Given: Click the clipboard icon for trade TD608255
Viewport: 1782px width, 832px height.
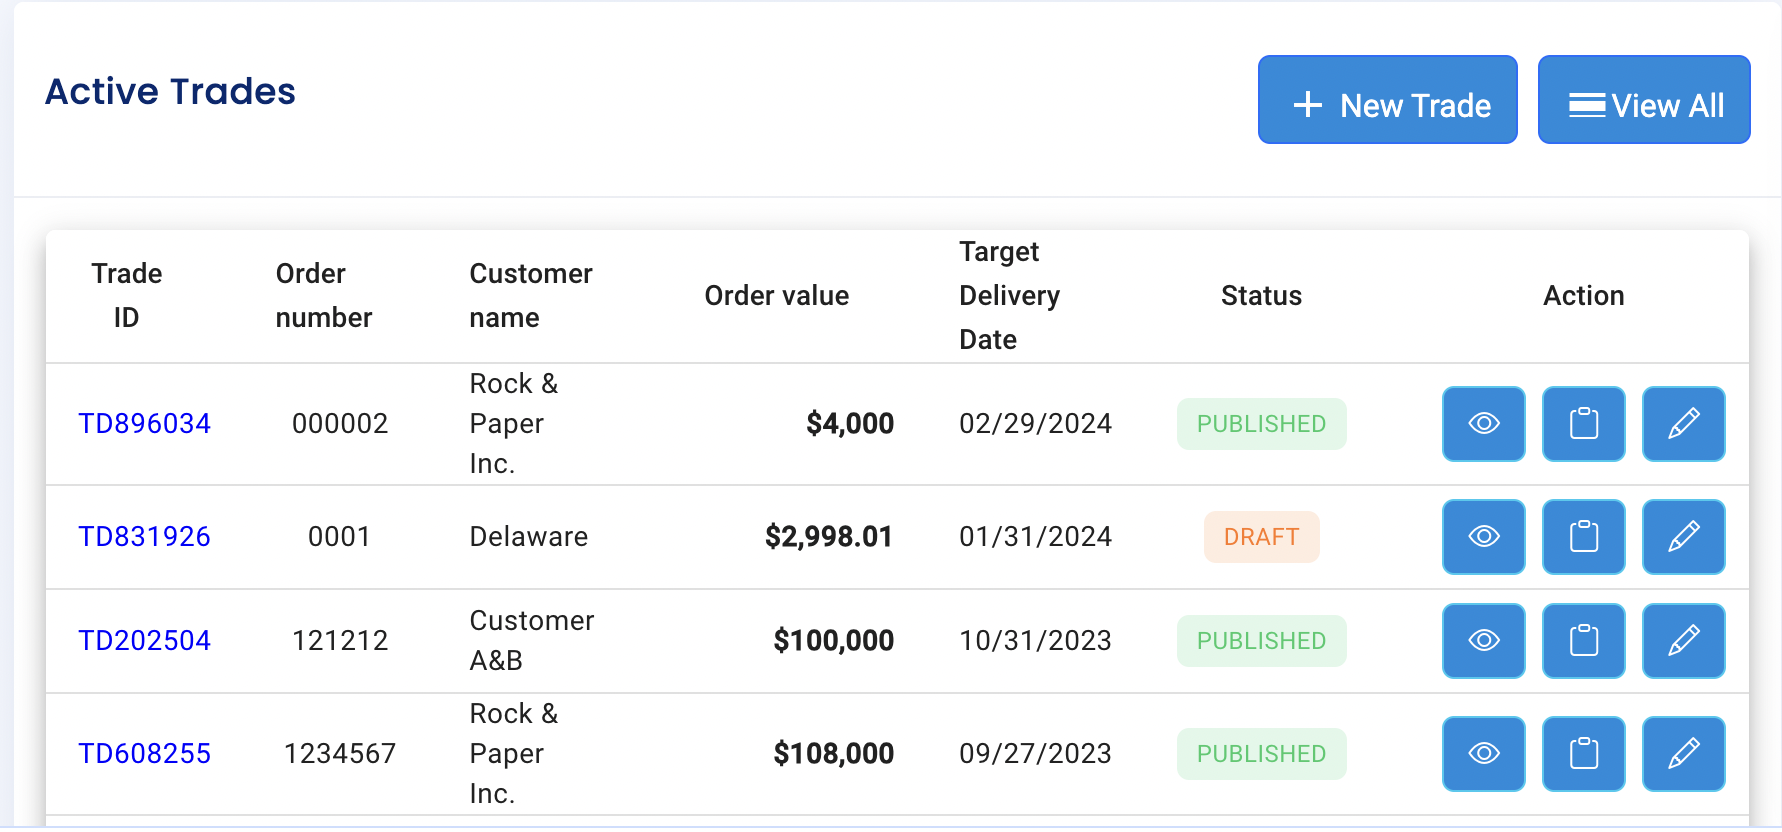Looking at the screenshot, I should click(x=1583, y=754).
